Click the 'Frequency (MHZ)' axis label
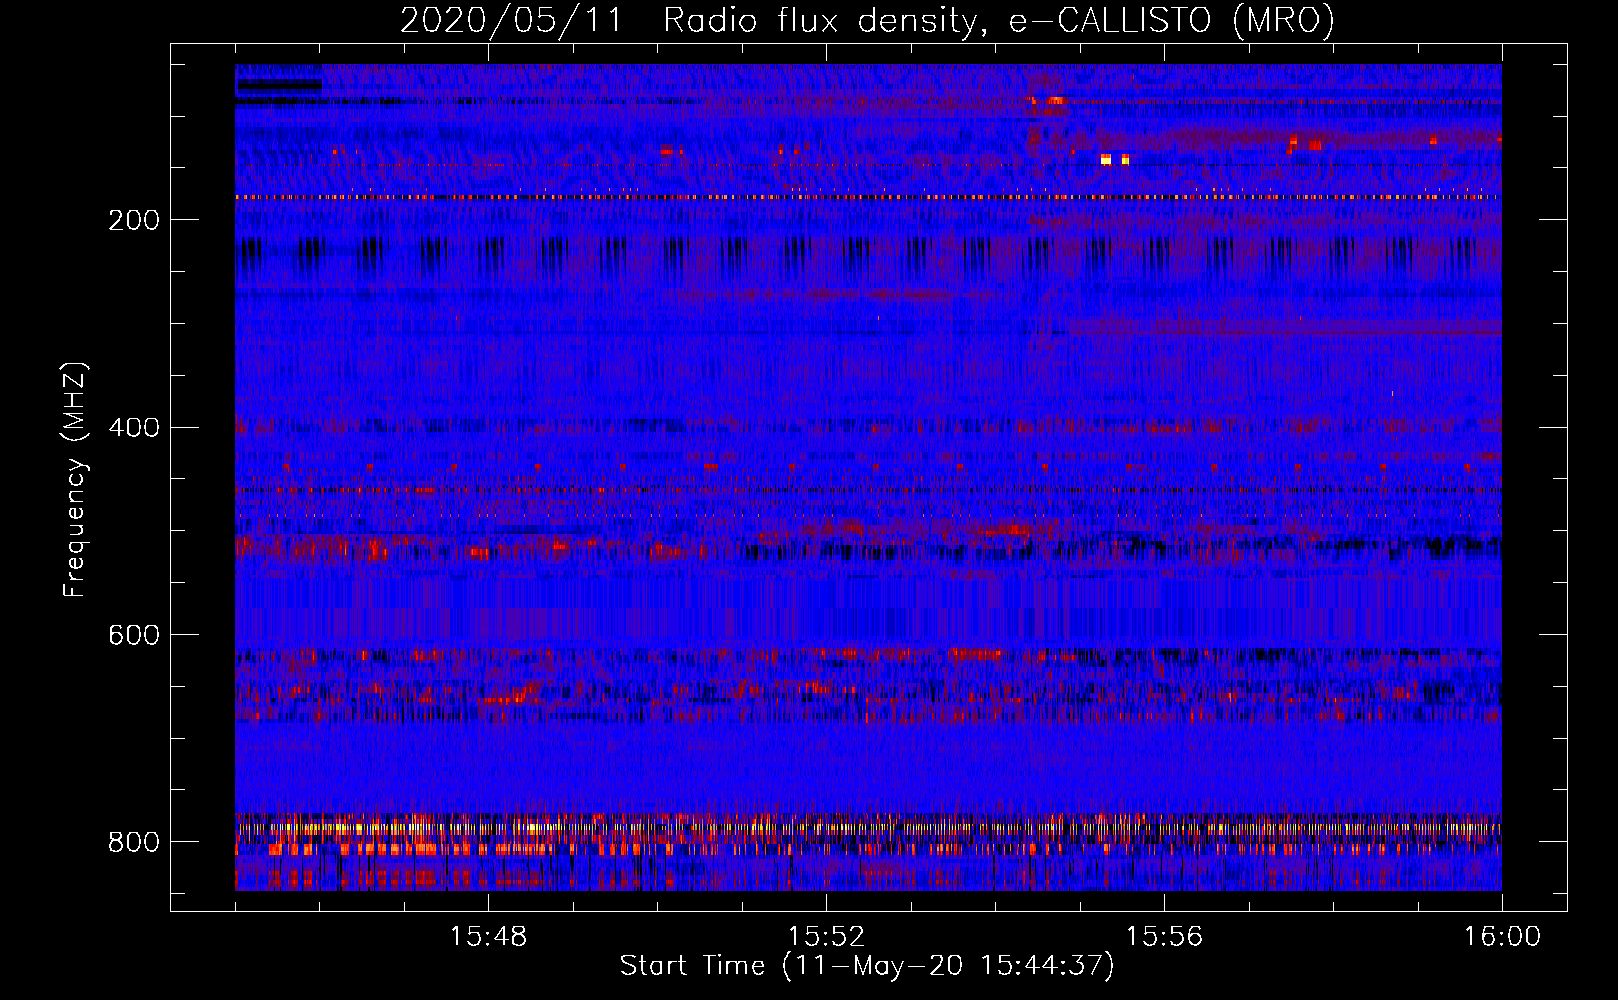The image size is (1618, 1000). (75, 479)
